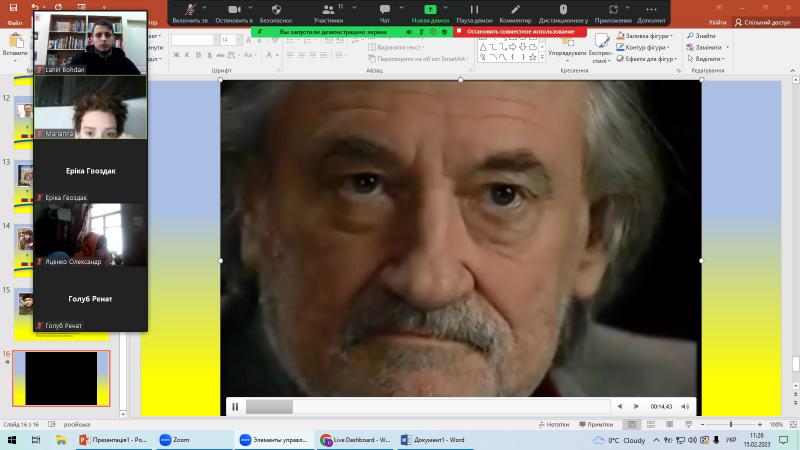Open Arrange (Упорядкувати) menu

(566, 48)
